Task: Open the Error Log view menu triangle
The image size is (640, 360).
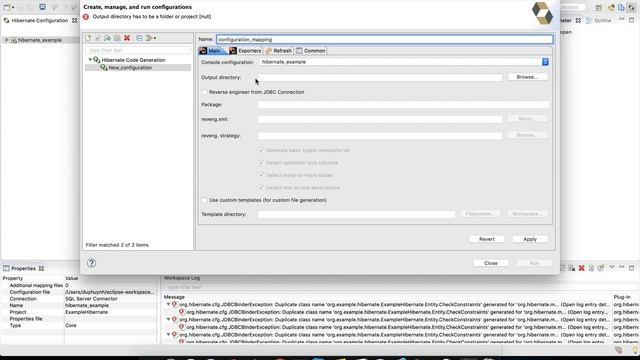Action: click(612, 267)
